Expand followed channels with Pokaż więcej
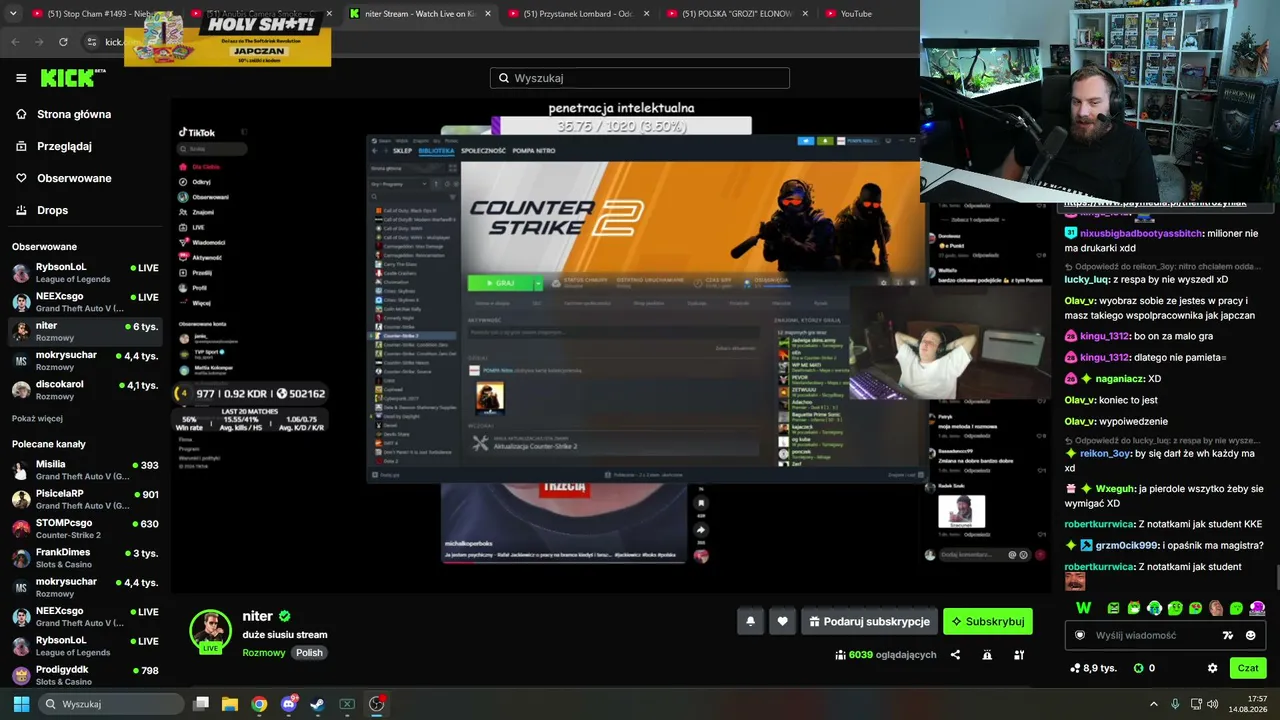The width and height of the screenshot is (1280, 720). [x=37, y=418]
